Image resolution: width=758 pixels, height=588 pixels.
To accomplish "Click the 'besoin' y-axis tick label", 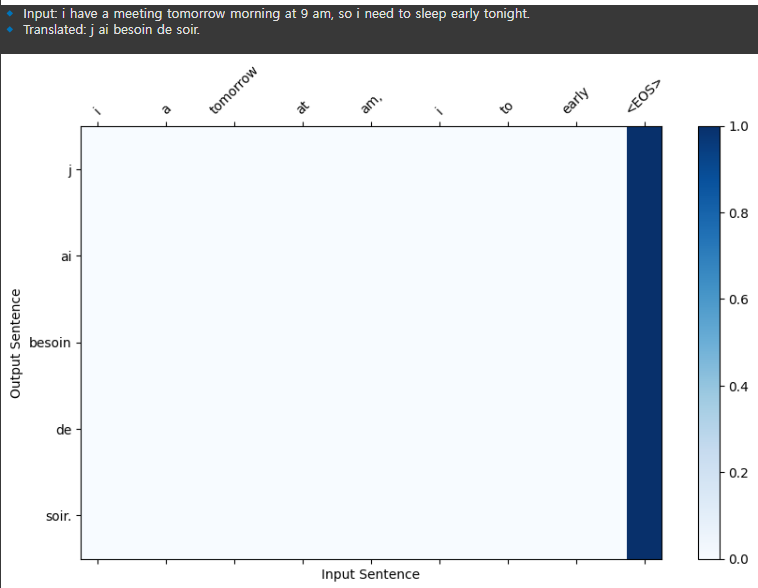I will click(x=50, y=343).
